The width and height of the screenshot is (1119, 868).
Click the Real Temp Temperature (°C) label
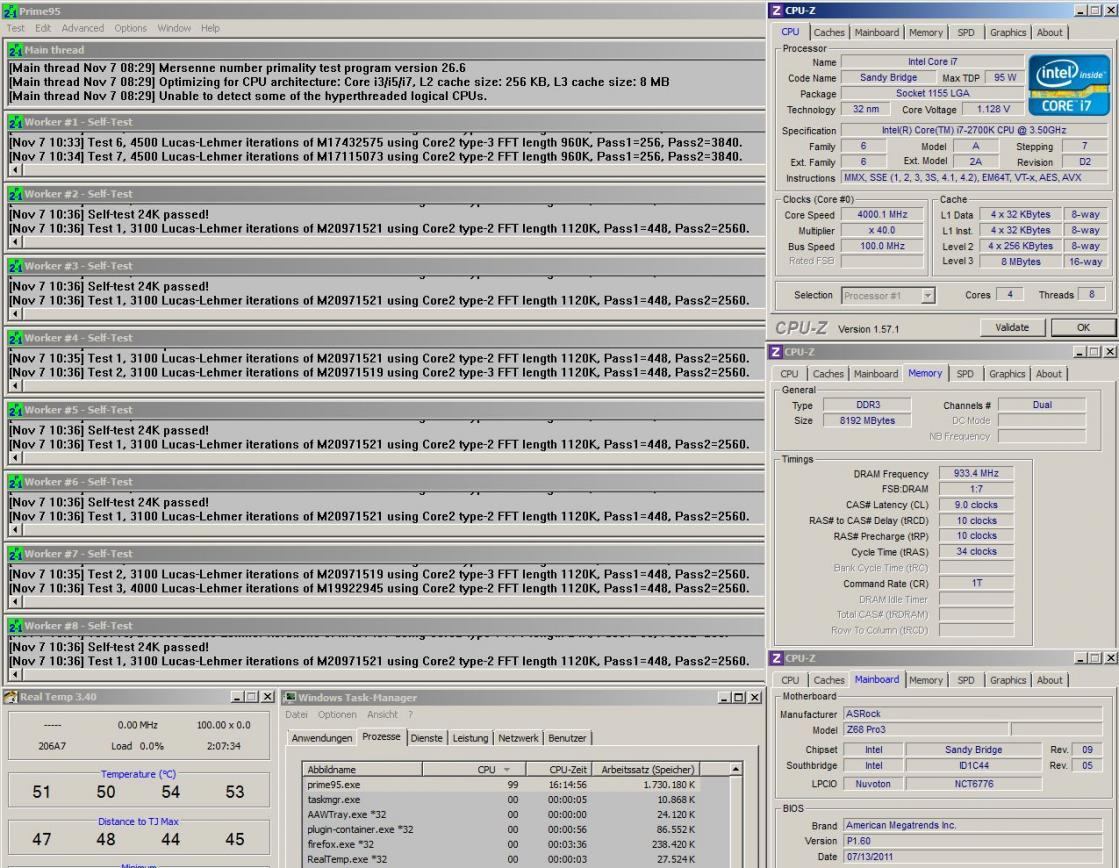coord(138,774)
